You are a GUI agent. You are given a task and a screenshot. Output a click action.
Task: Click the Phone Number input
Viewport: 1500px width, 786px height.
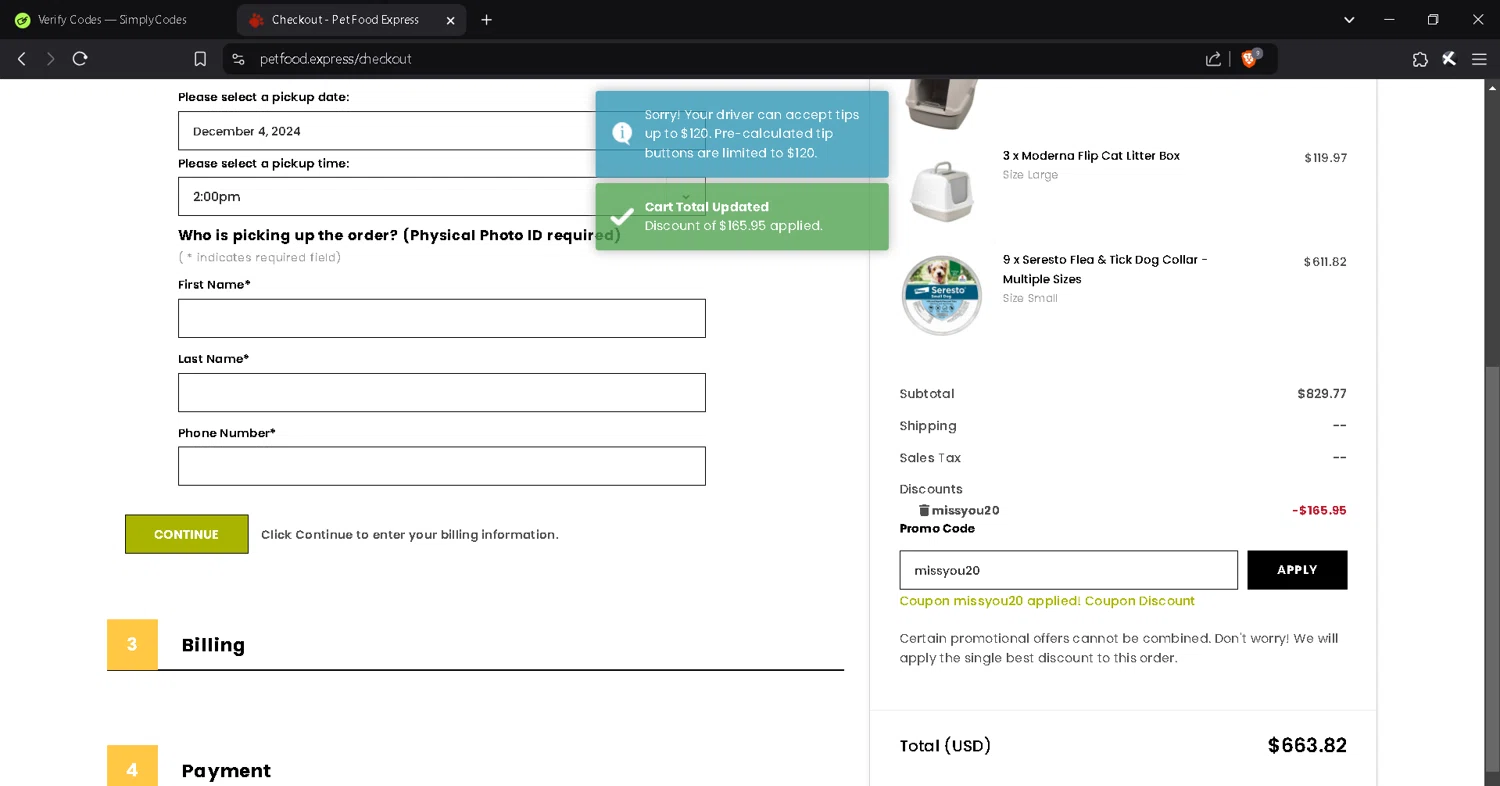click(441, 466)
